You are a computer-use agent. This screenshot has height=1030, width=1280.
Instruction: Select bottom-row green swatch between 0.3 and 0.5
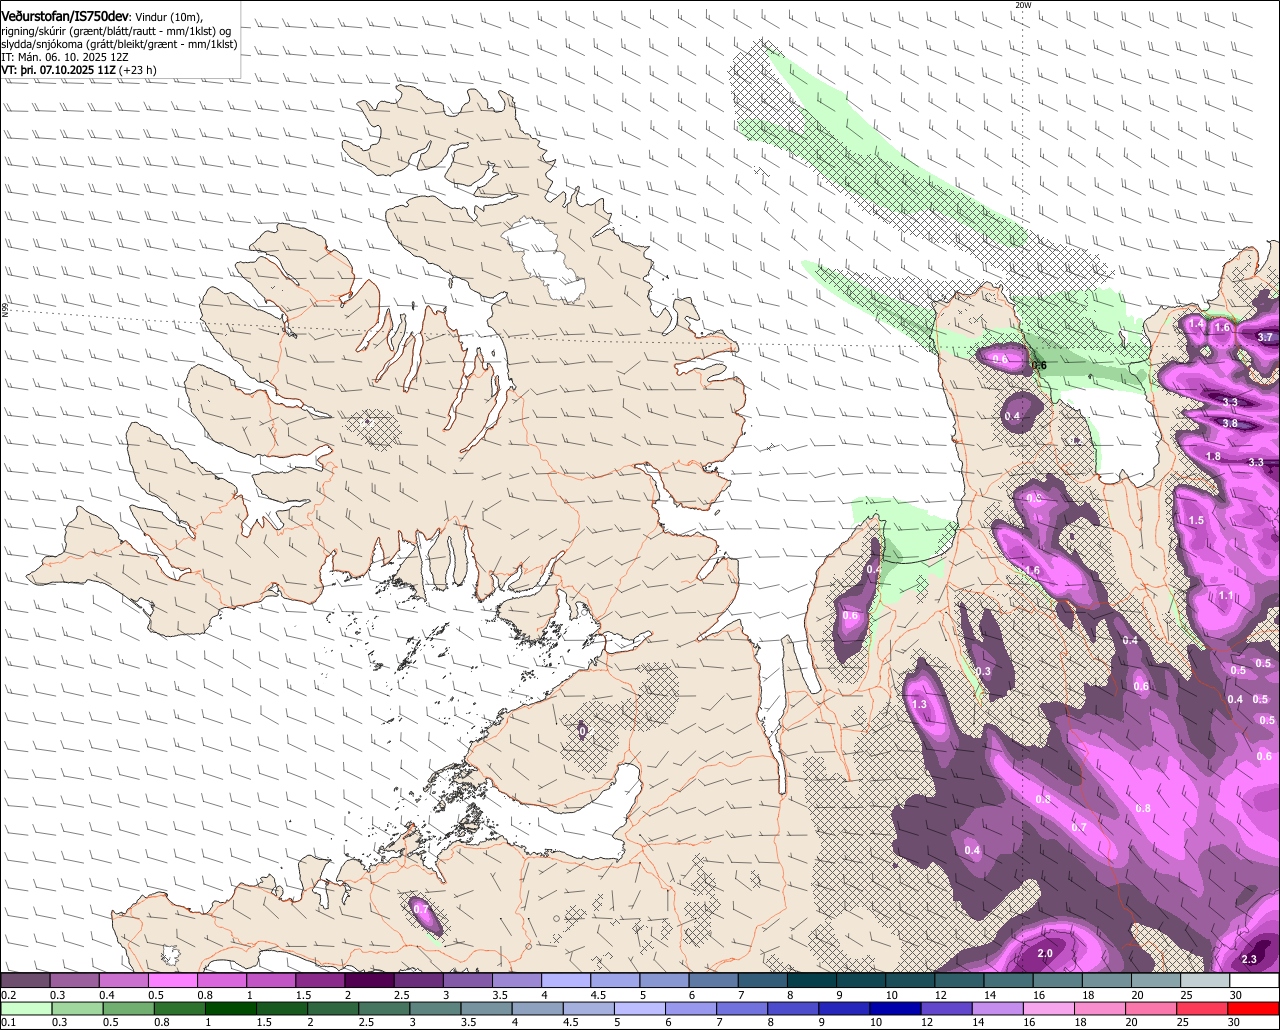click(77, 1008)
